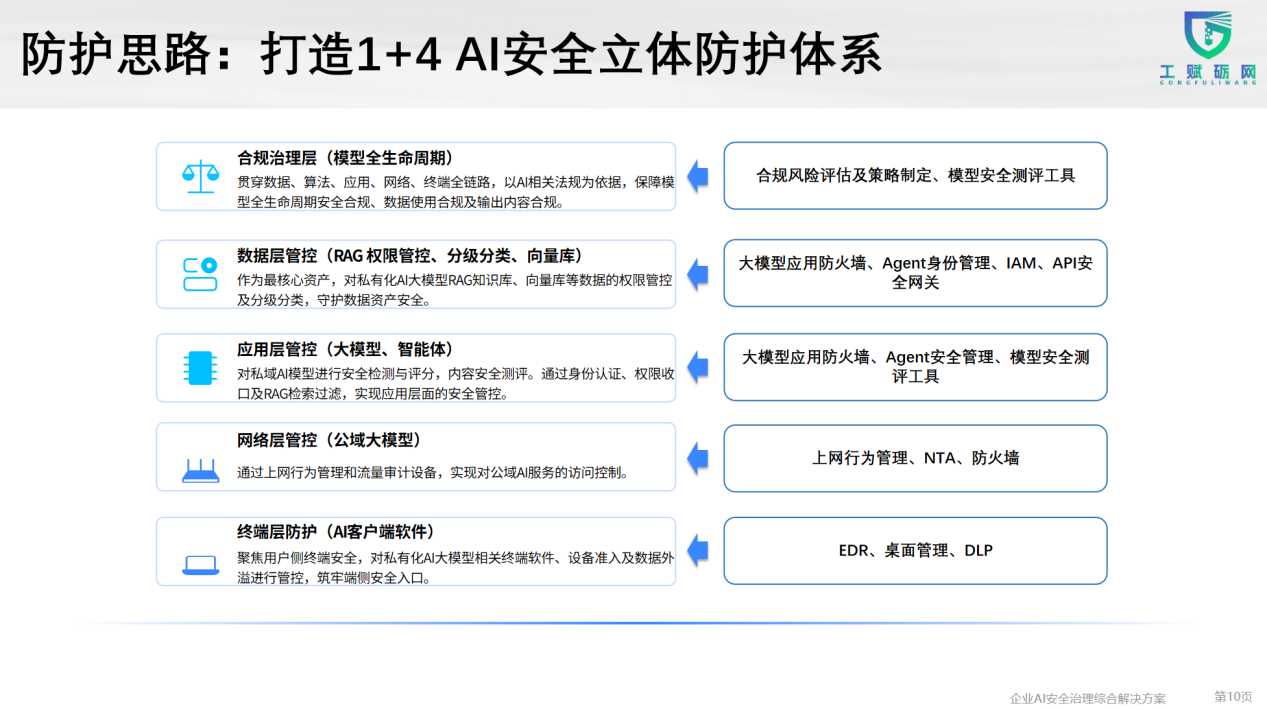The image size is (1267, 710).
Task: Click the heading 数据层管控（RAG 权限管控、分级分类、向量库）
Action: [410, 256]
